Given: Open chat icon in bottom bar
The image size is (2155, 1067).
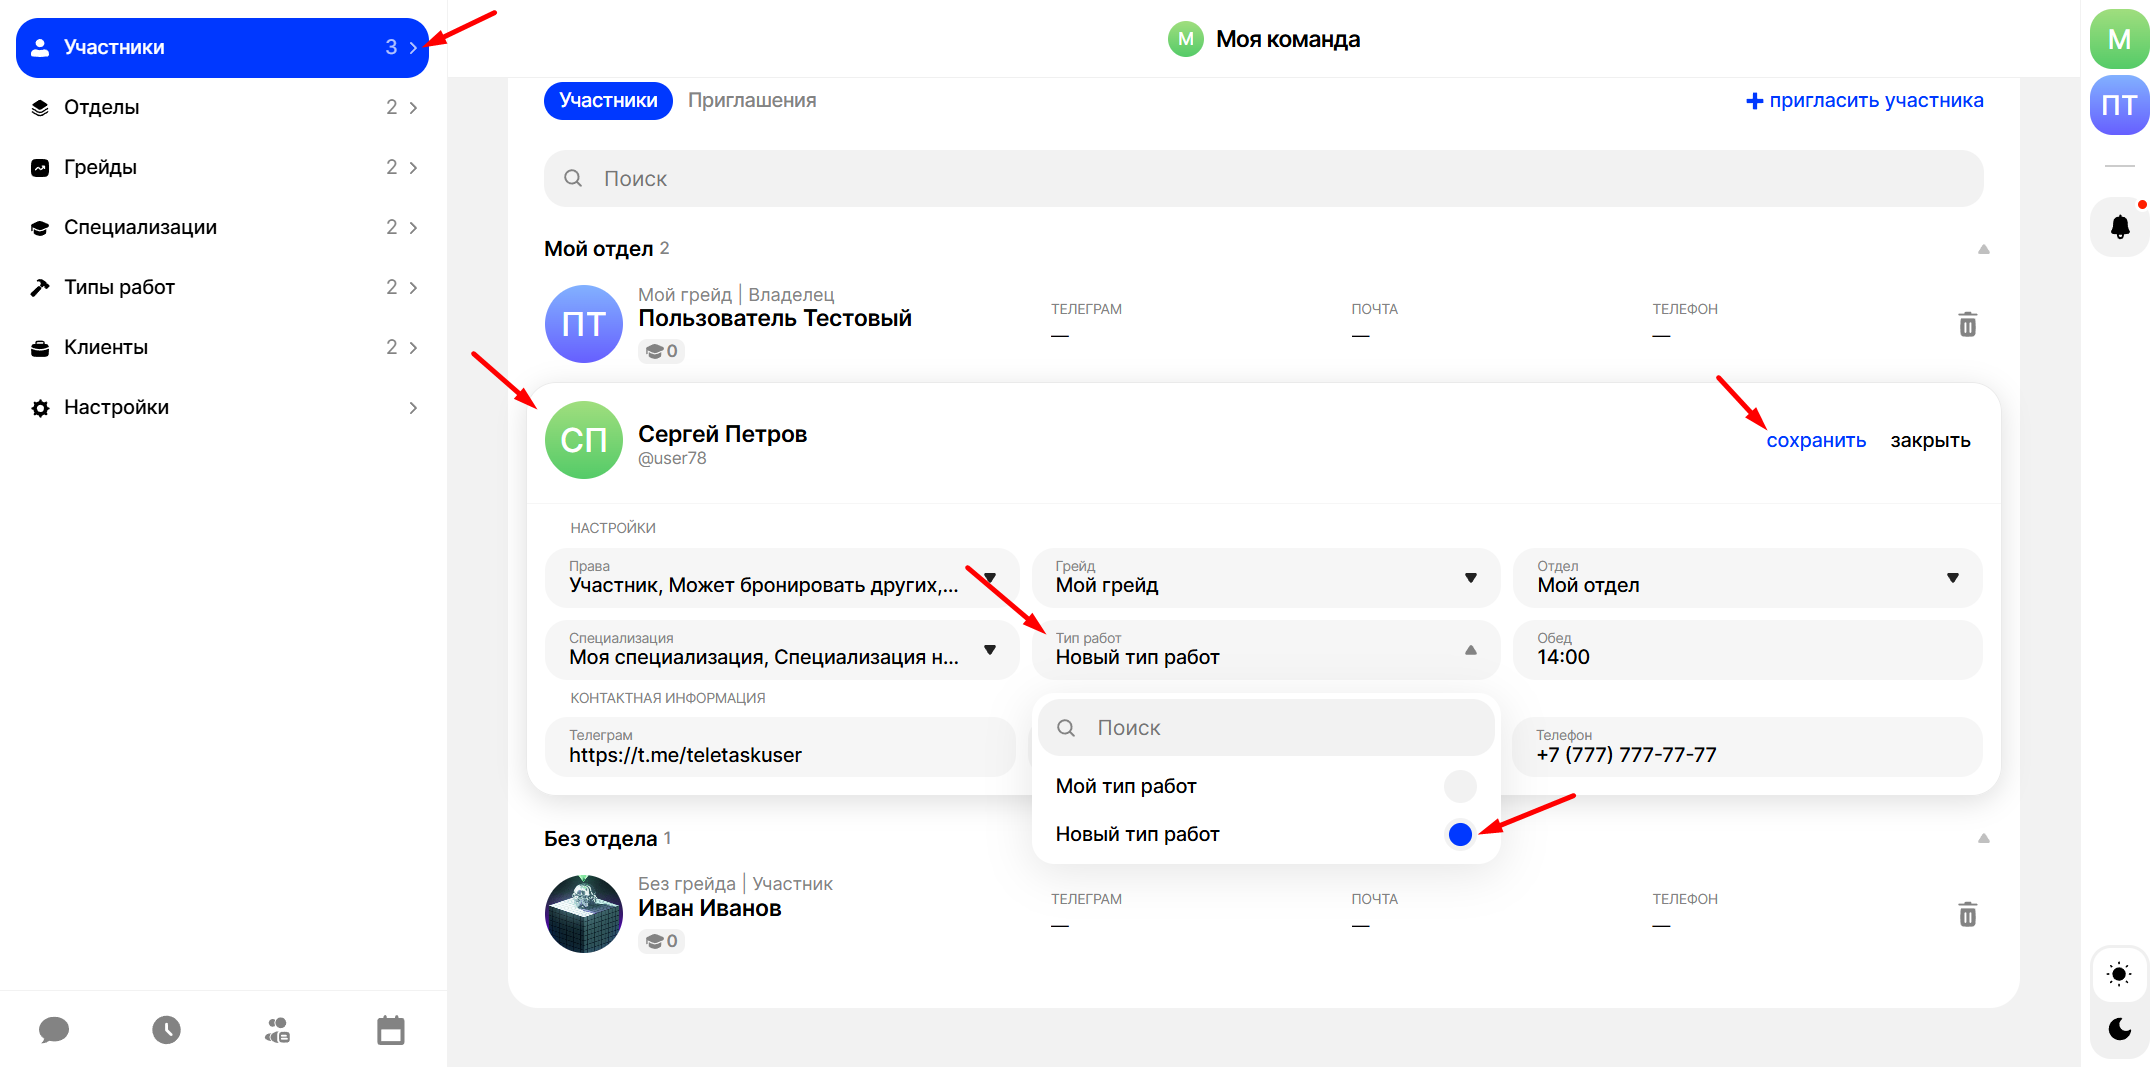Looking at the screenshot, I should click(54, 1030).
